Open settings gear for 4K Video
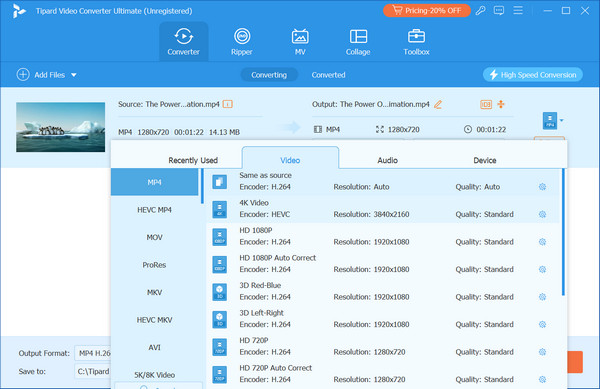 click(542, 214)
